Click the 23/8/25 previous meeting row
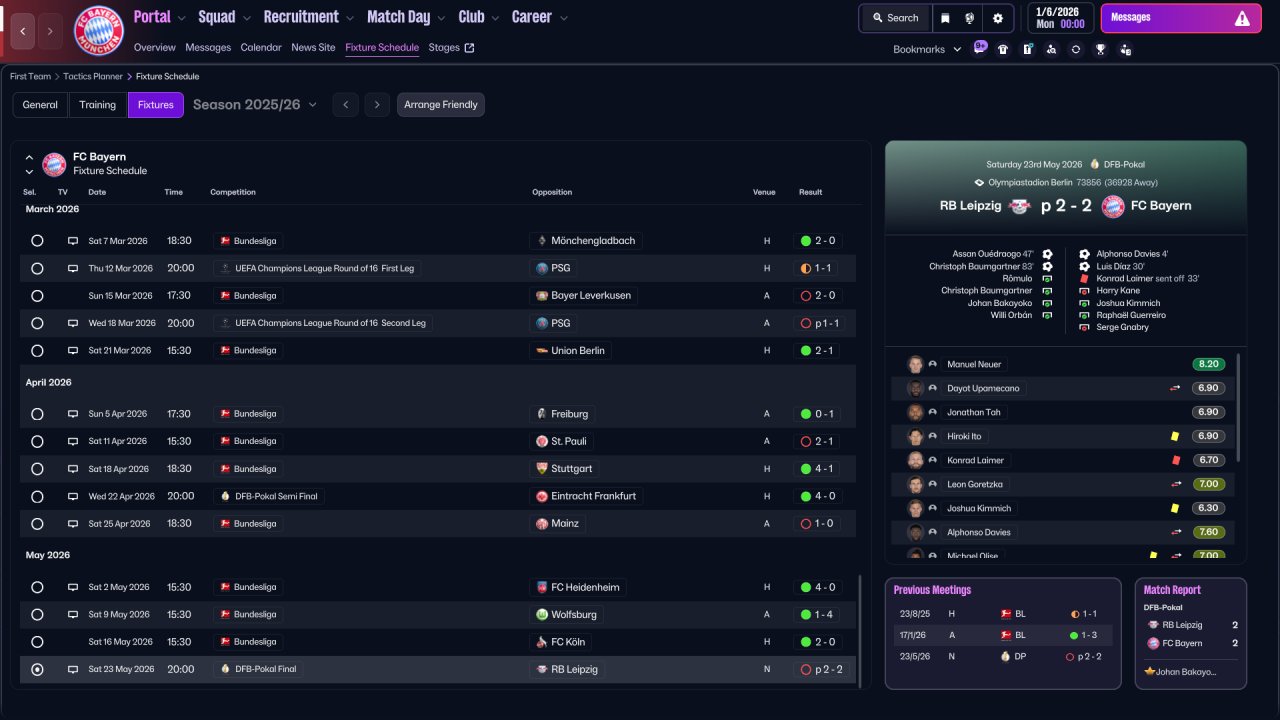Viewport: 1280px width, 720px height. pyautogui.click(x=1003, y=614)
